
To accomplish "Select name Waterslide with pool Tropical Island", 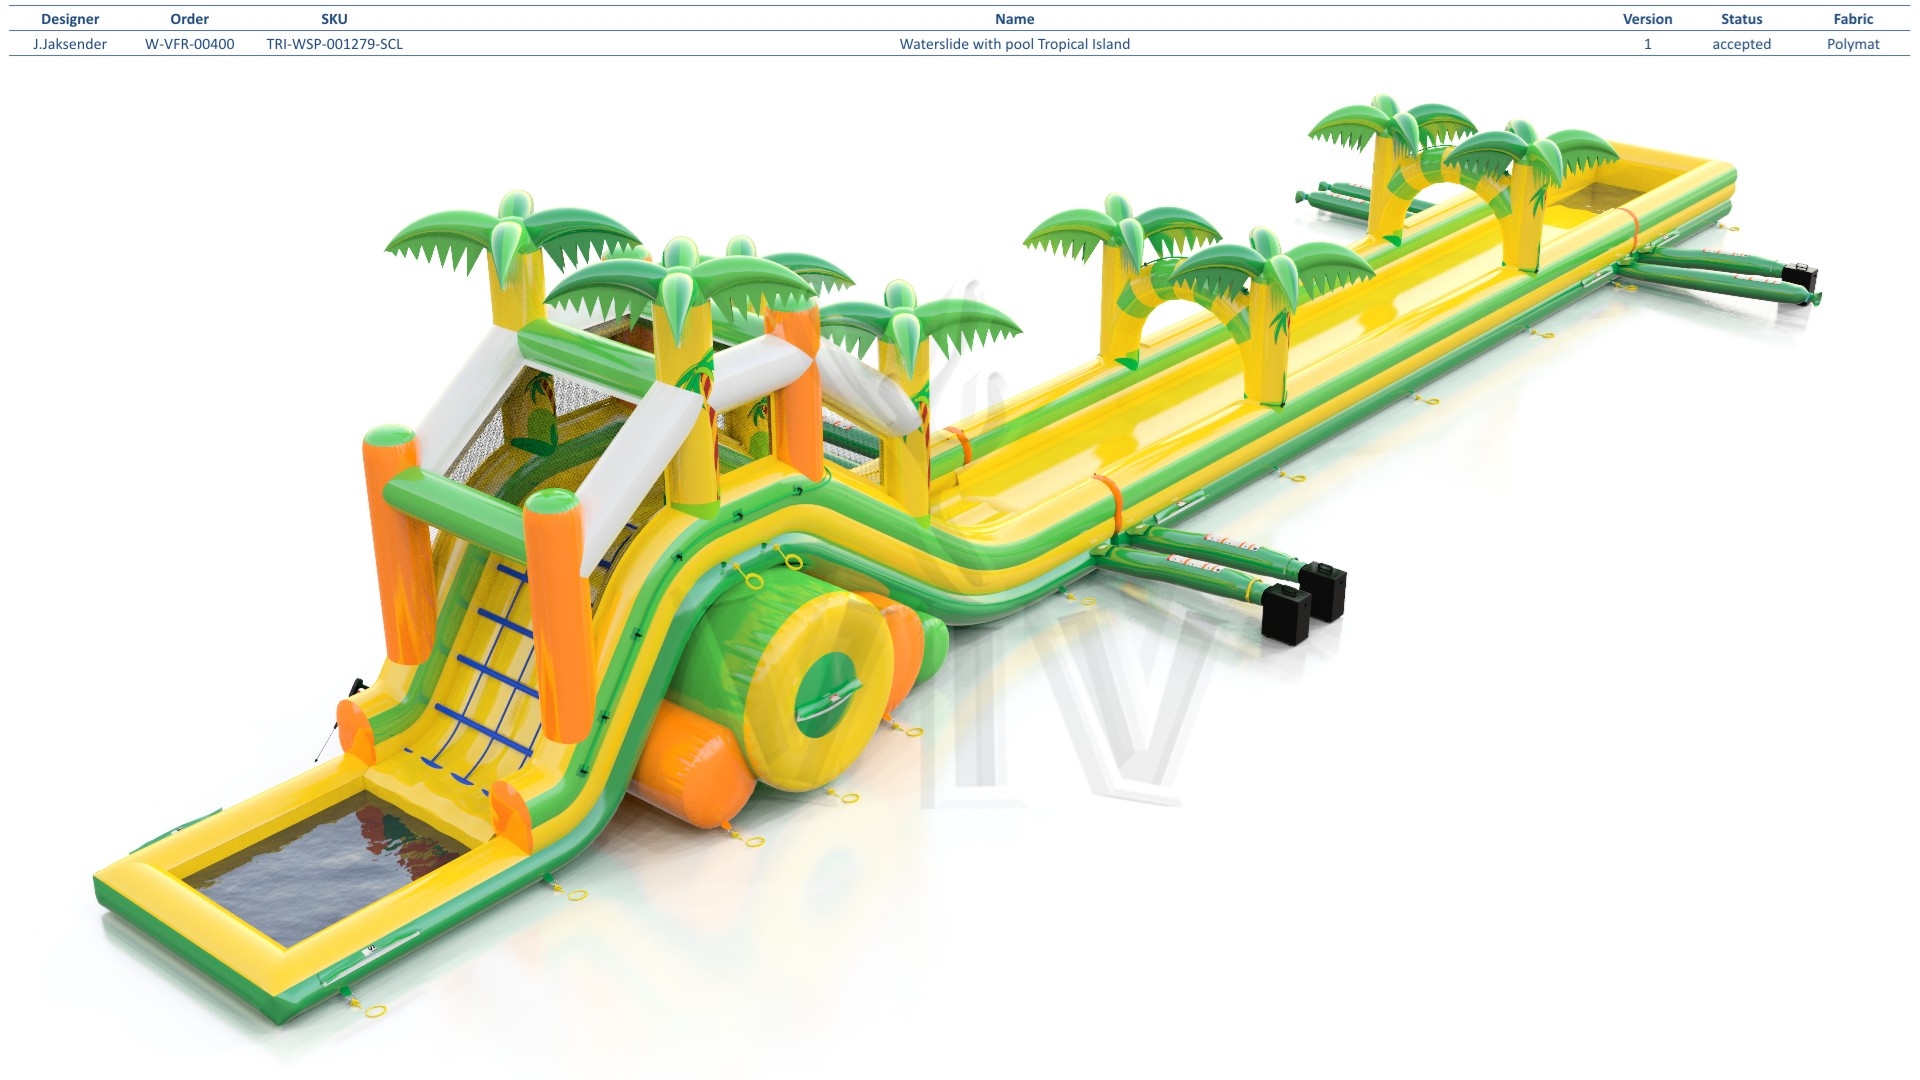I will point(1014,44).
